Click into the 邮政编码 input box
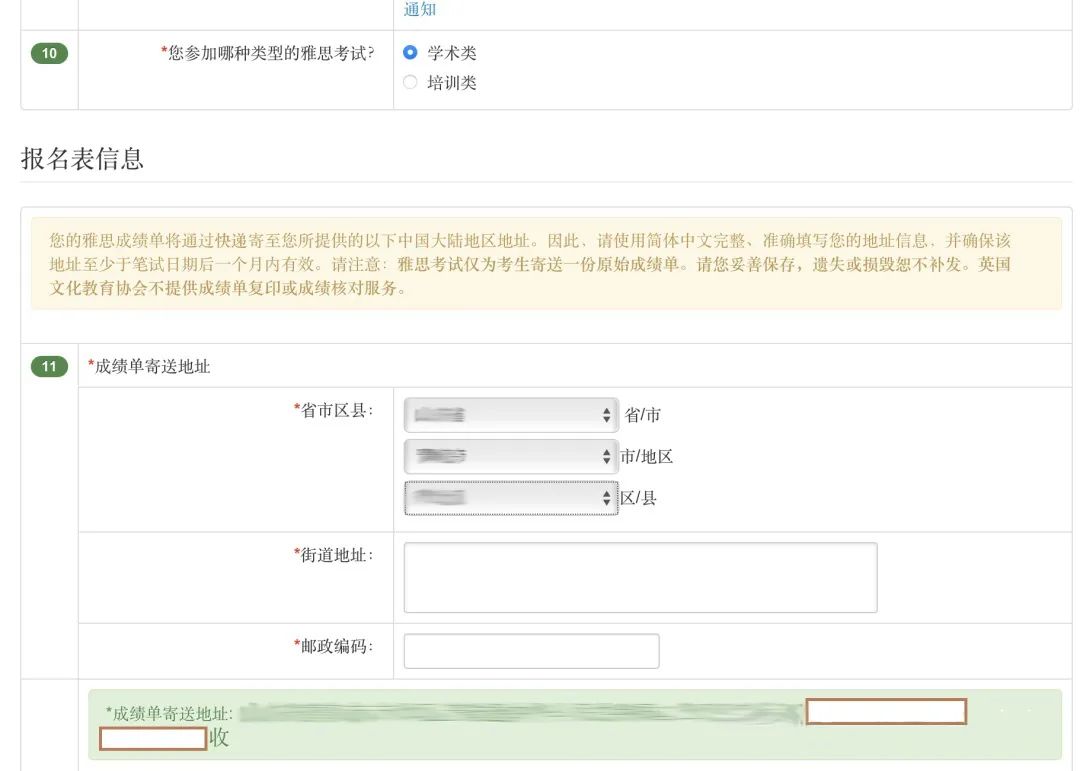The height and width of the screenshot is (771, 1080). tap(531, 651)
